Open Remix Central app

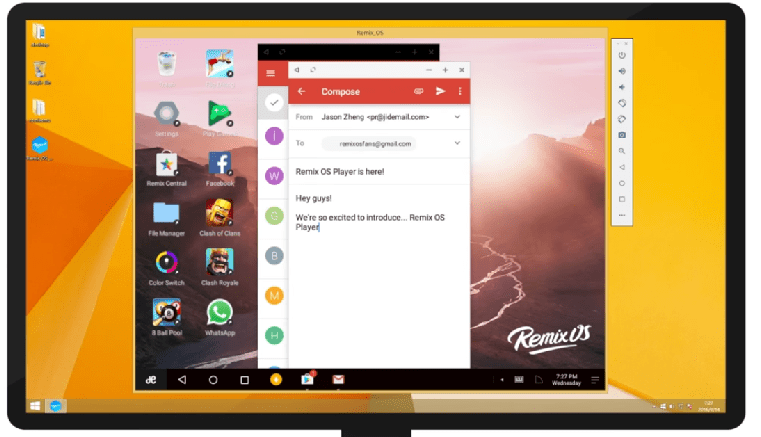coord(166,169)
